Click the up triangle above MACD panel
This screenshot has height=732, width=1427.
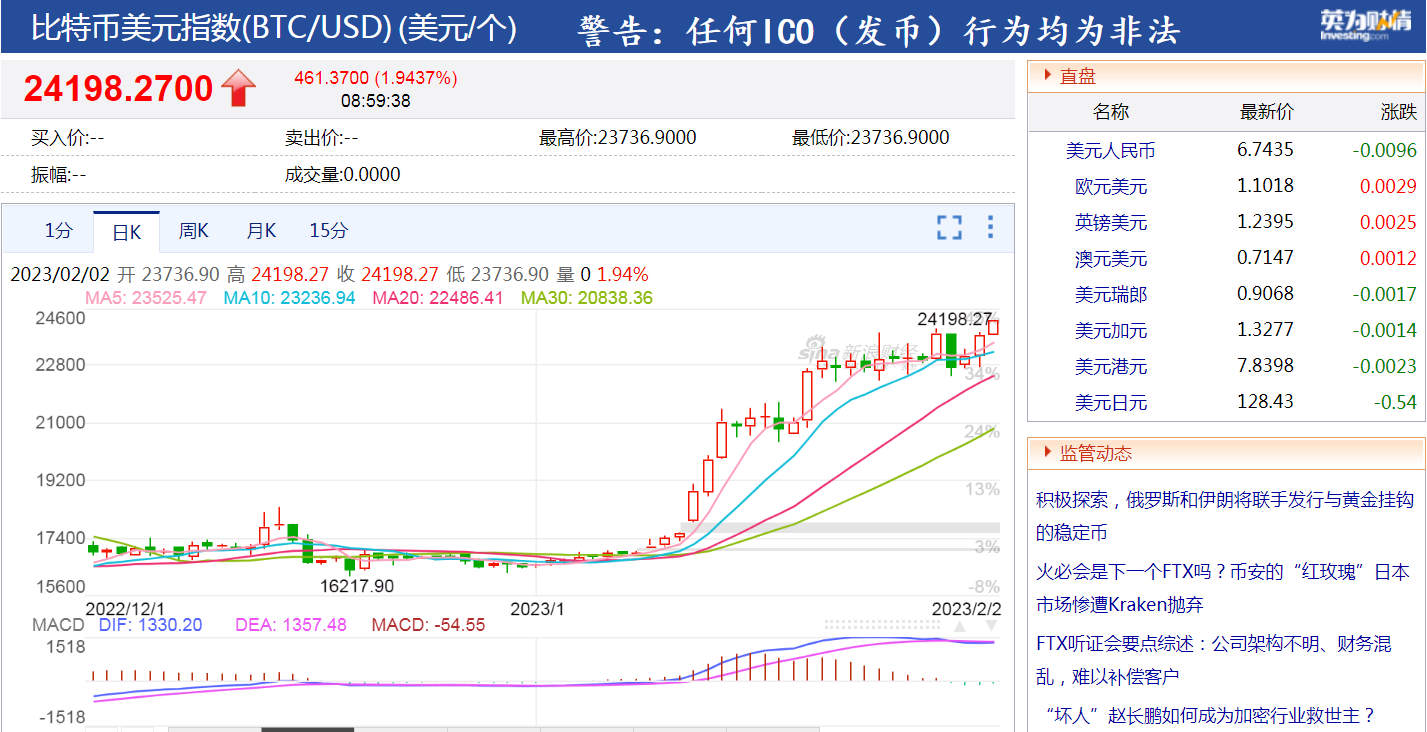coord(959,627)
